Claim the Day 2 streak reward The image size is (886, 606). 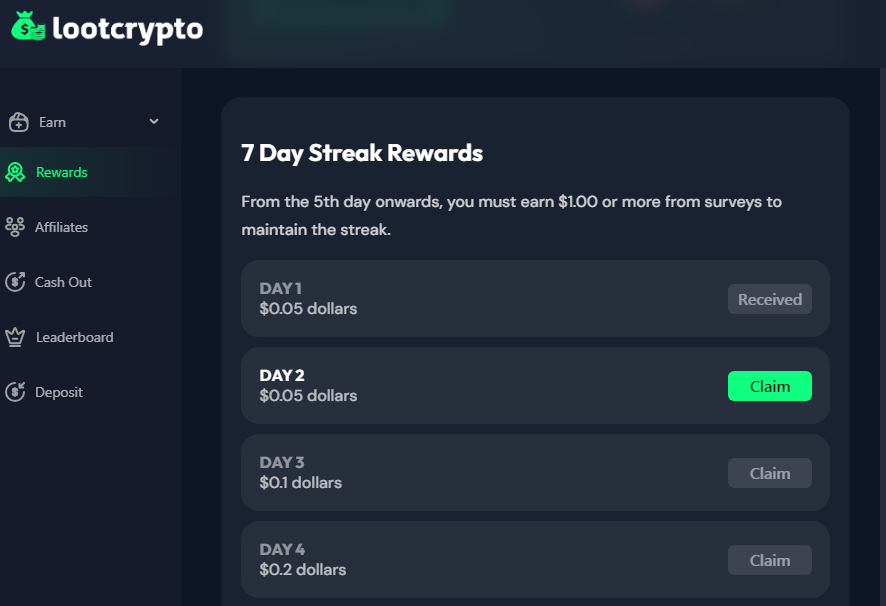point(769,386)
